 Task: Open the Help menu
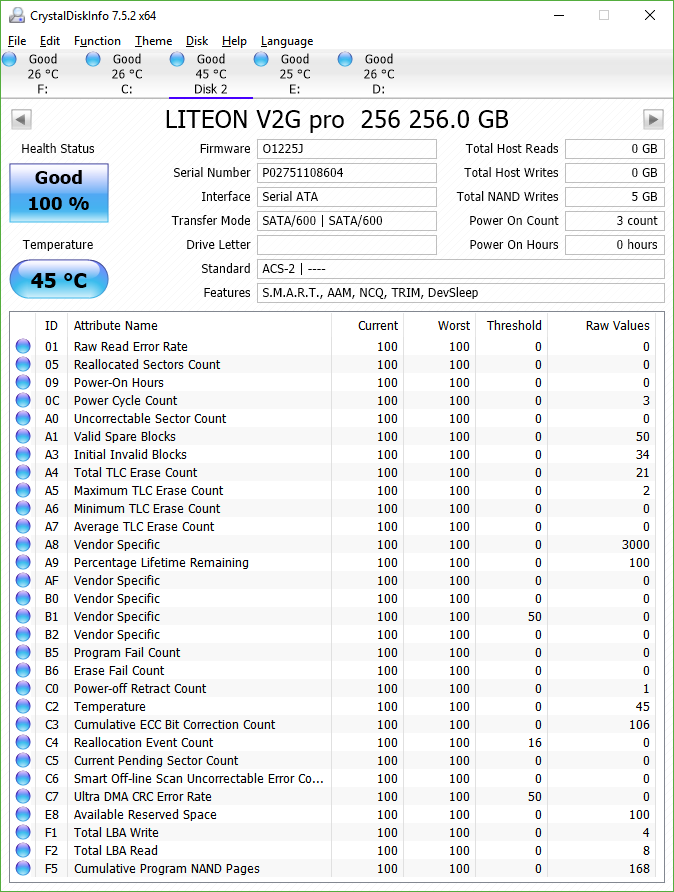(x=234, y=41)
